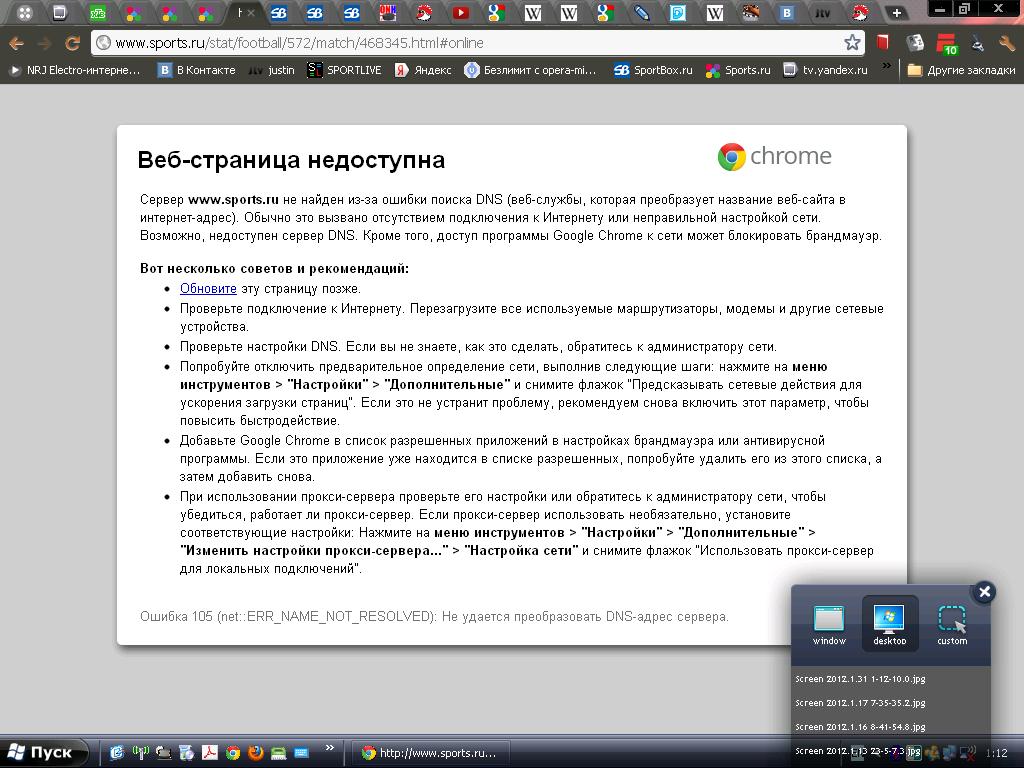1024x768 pixels.
Task: Open the Sports.ru bookmark
Action: tap(738, 70)
